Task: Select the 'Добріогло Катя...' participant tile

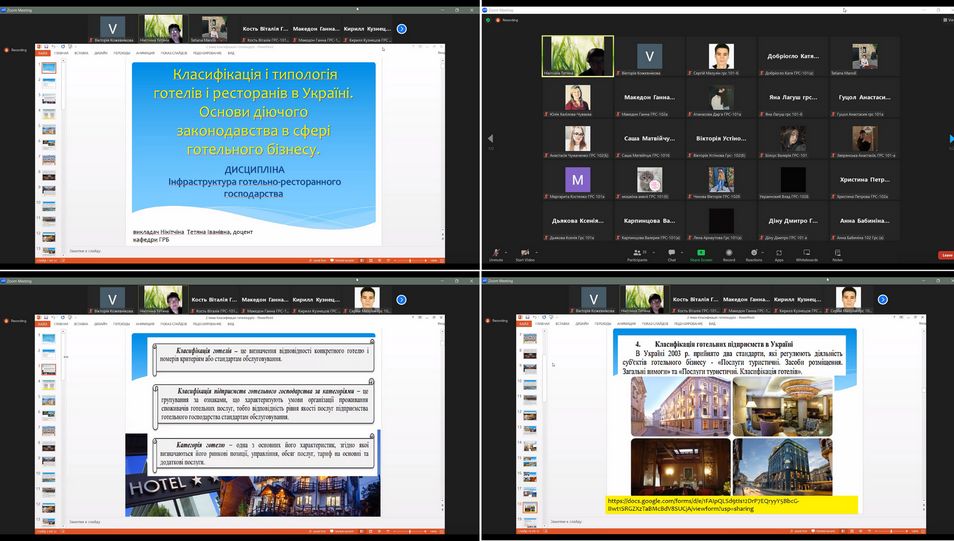Action: (x=793, y=56)
